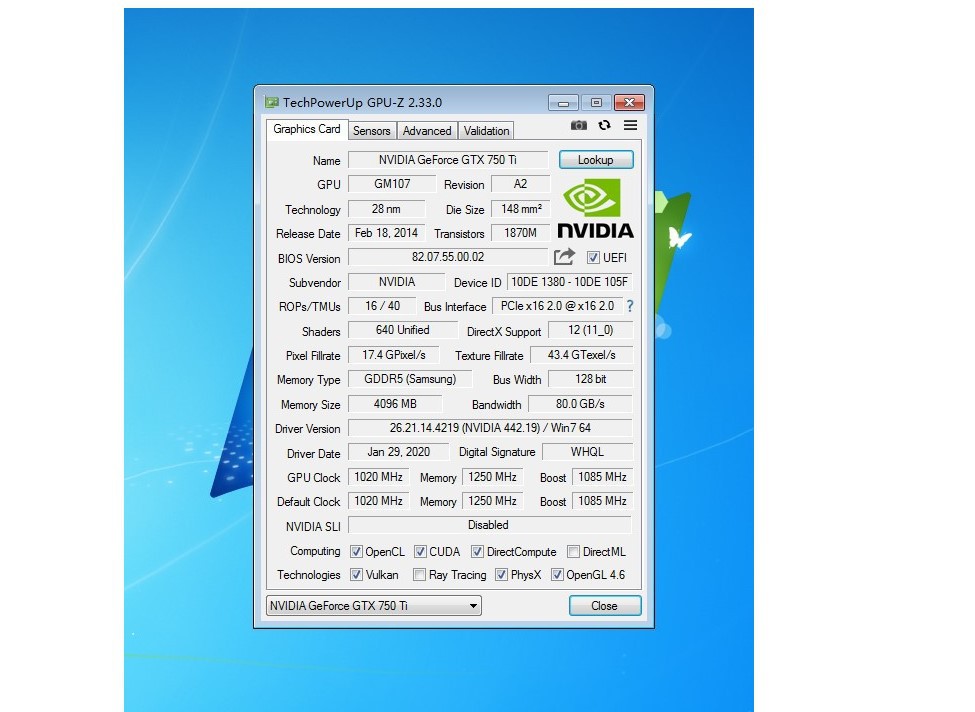The height and width of the screenshot is (712, 975).
Task: Open the Advanced tab
Action: [427, 131]
